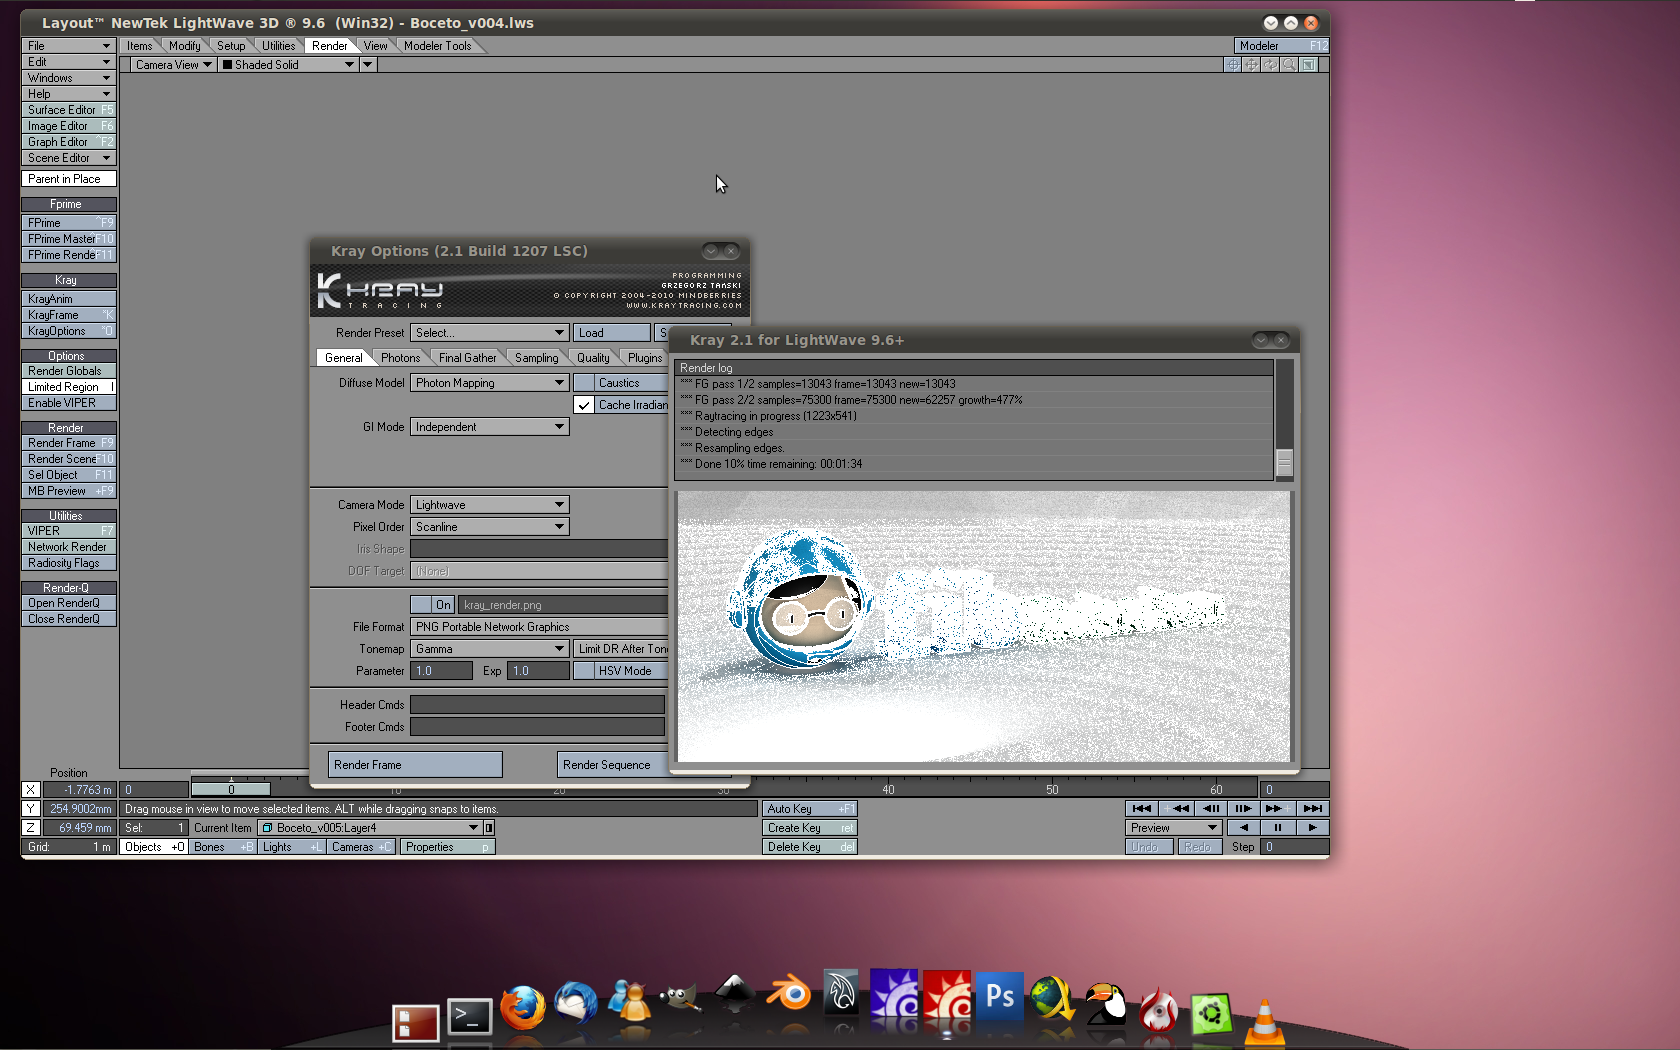
Task: Toggle the HSV Mode checkbox
Action: point(584,671)
